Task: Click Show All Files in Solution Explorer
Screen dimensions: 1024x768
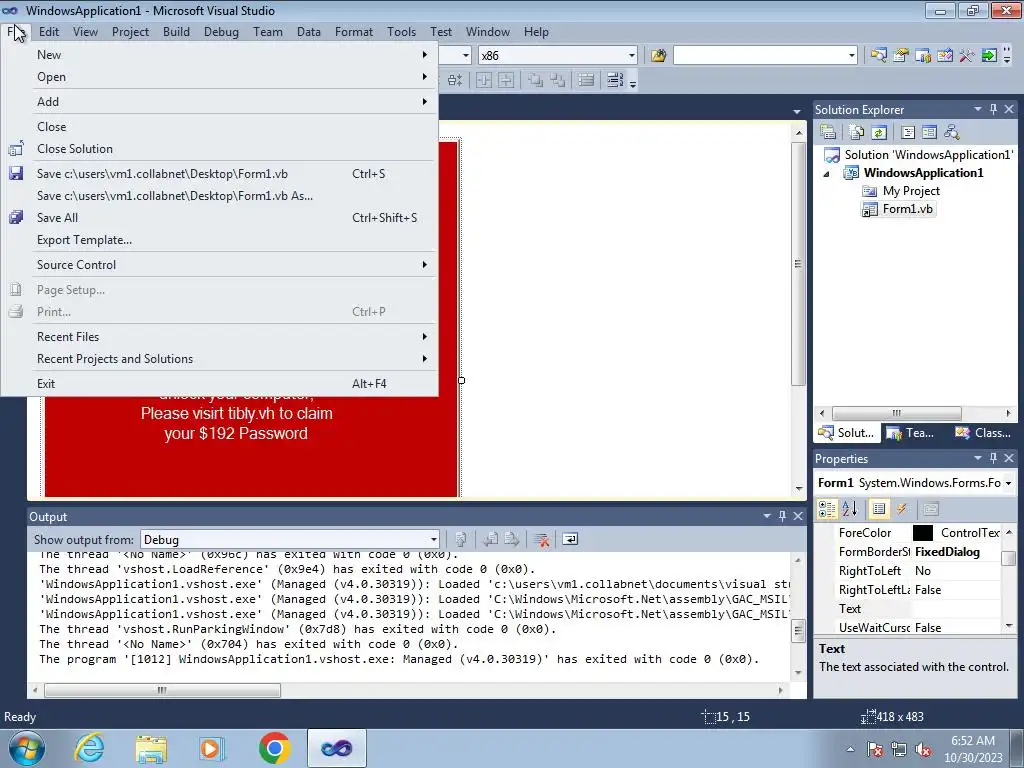Action: tap(857, 133)
